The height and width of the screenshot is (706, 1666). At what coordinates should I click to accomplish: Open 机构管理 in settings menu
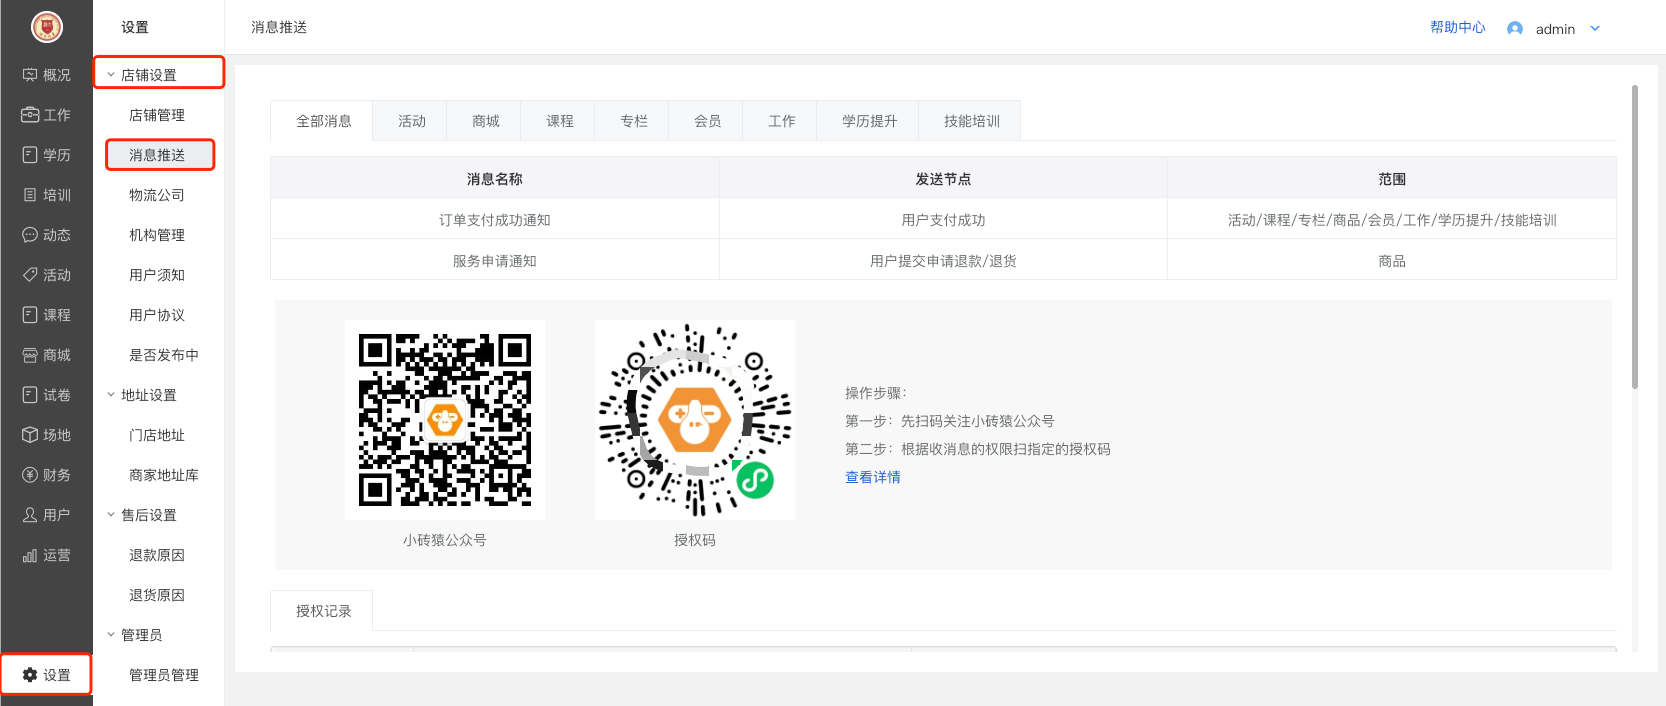[x=157, y=235]
